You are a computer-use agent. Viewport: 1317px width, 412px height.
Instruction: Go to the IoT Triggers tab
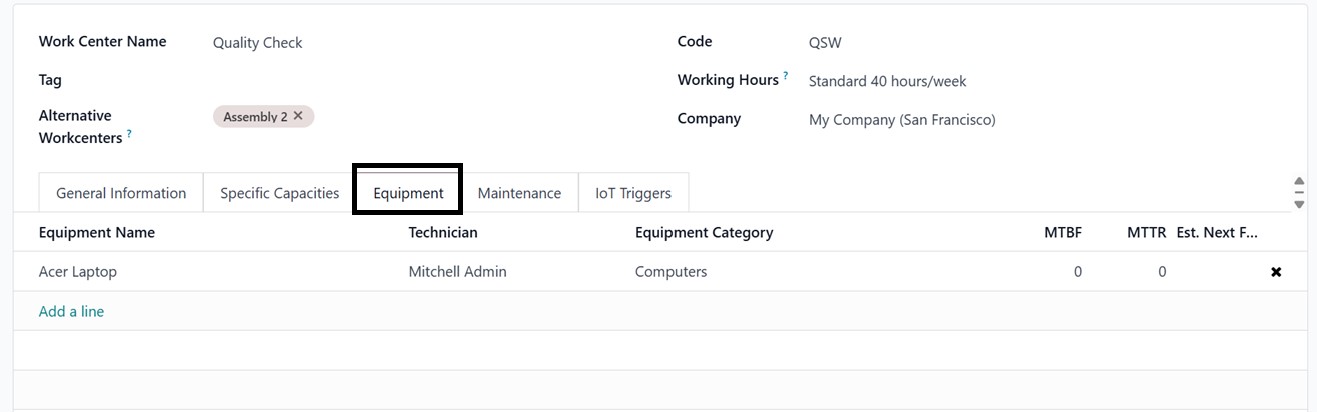(x=633, y=193)
